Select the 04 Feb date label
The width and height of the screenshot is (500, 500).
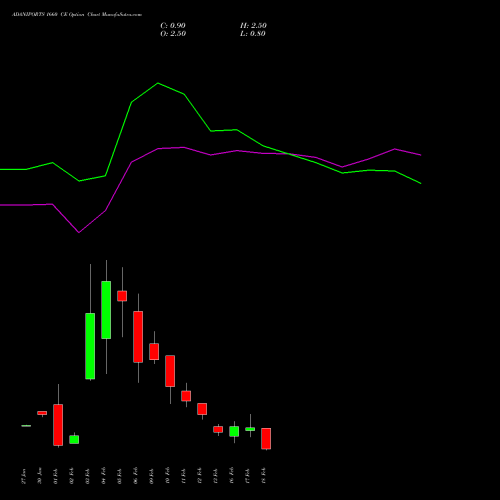(x=103, y=476)
